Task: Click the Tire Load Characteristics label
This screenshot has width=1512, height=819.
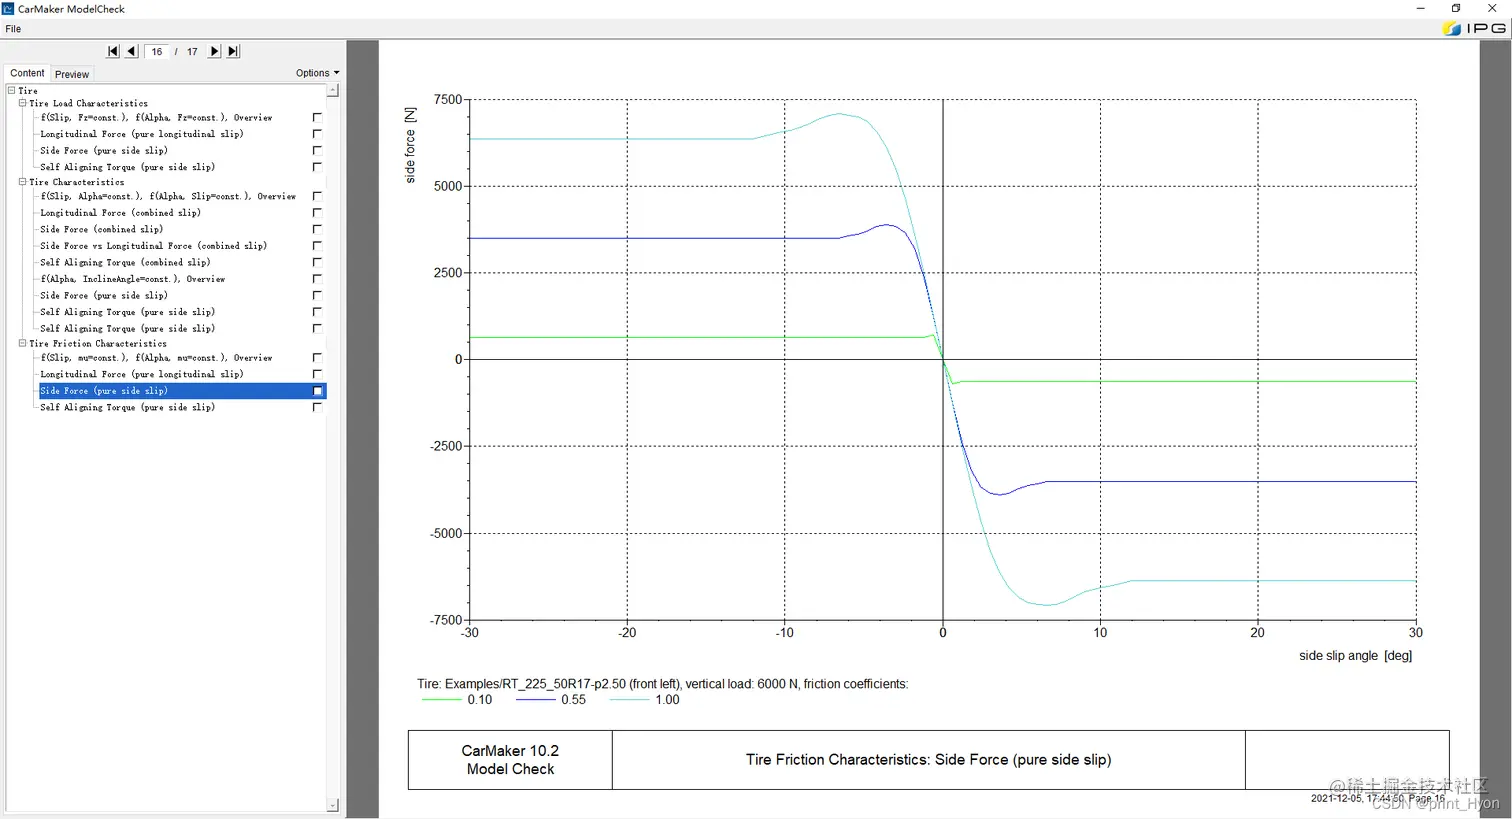Action: tap(88, 103)
